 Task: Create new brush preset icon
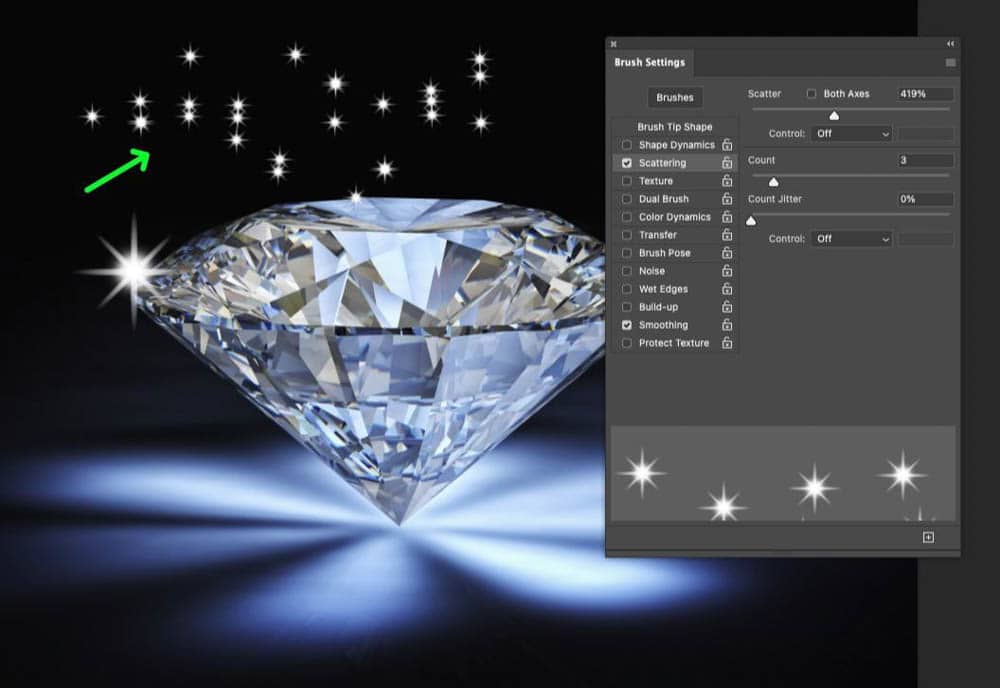point(929,538)
